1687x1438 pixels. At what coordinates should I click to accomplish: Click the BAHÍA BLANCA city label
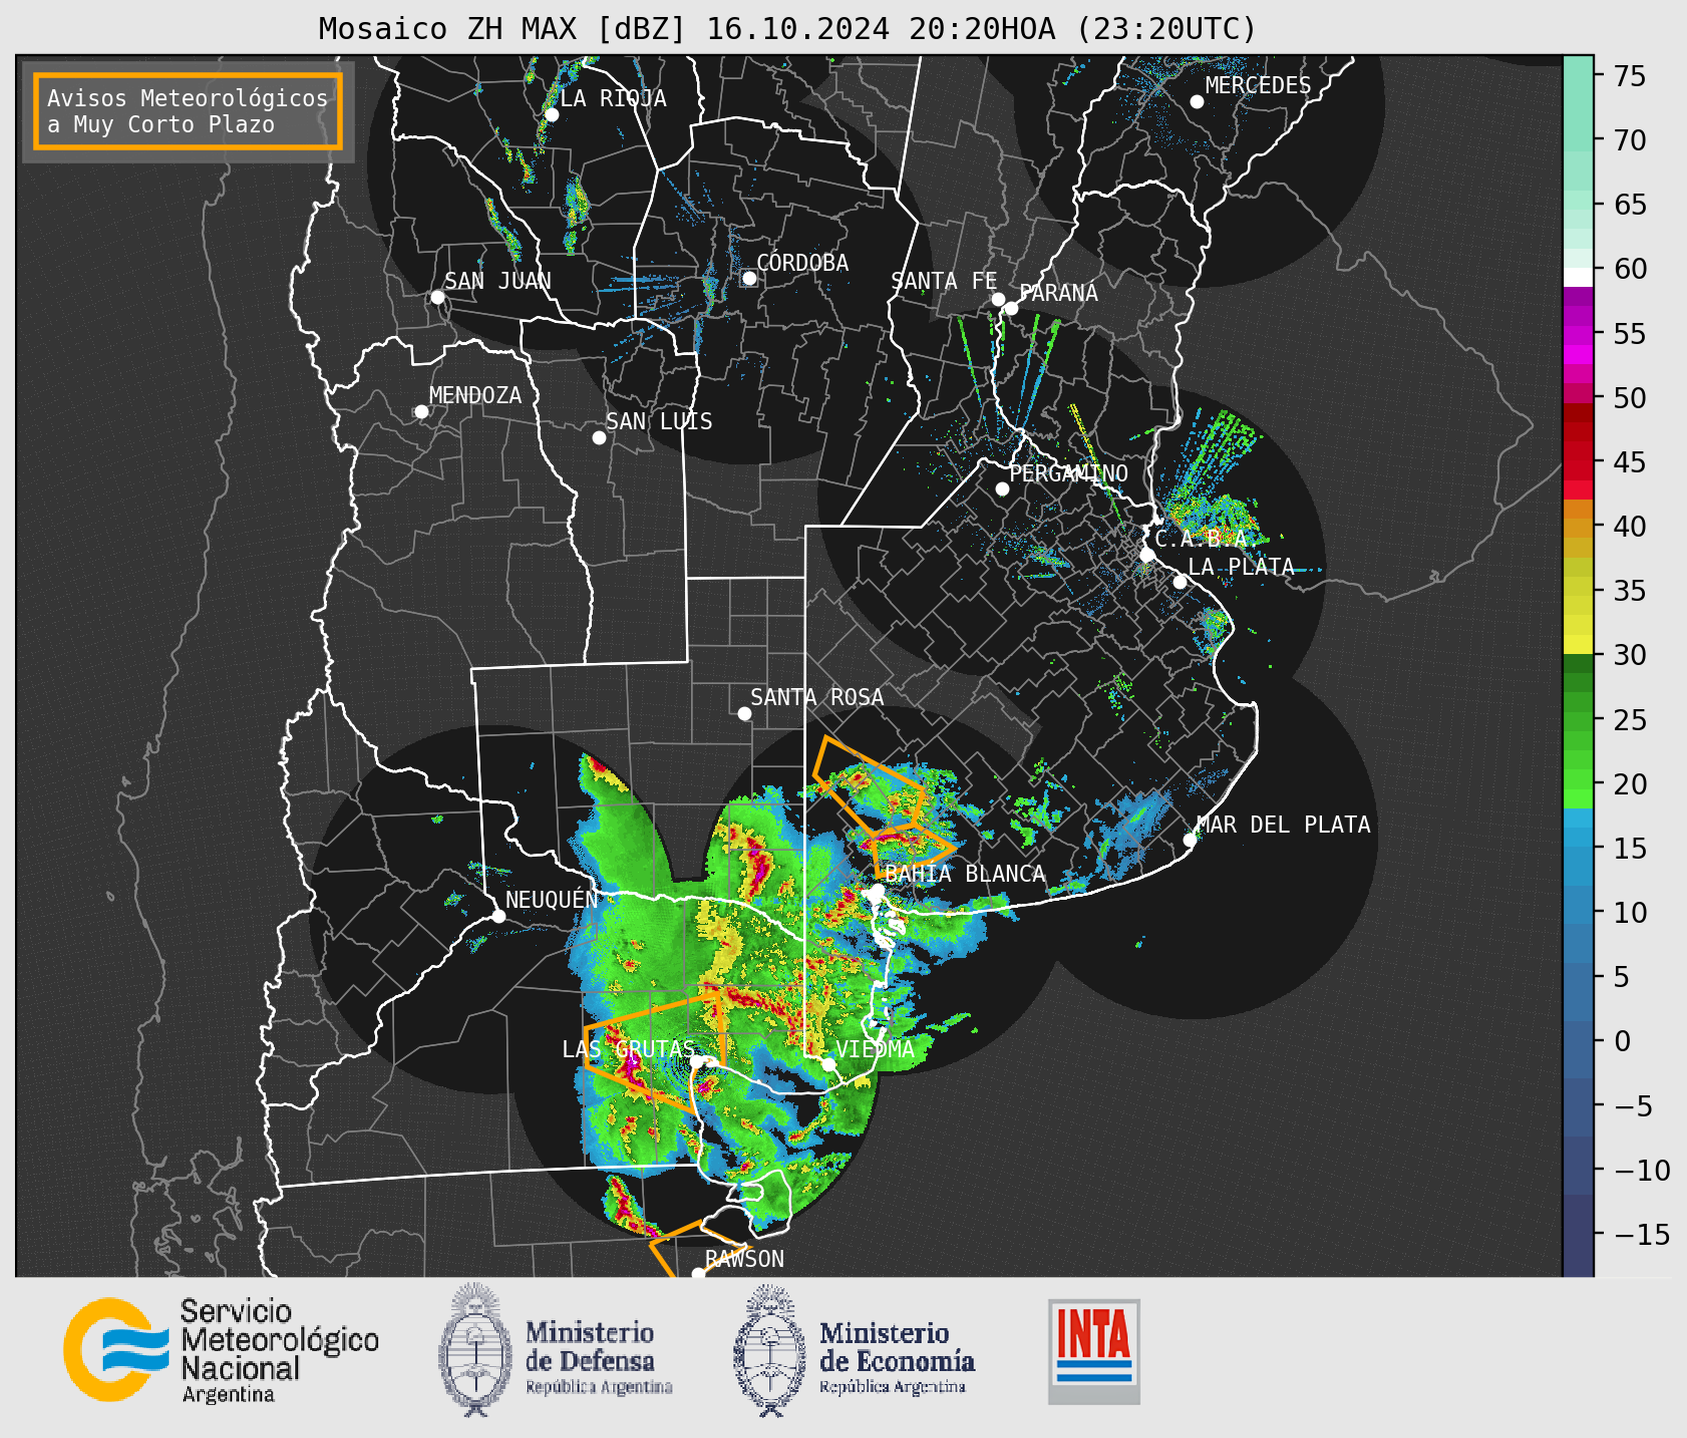point(965,874)
